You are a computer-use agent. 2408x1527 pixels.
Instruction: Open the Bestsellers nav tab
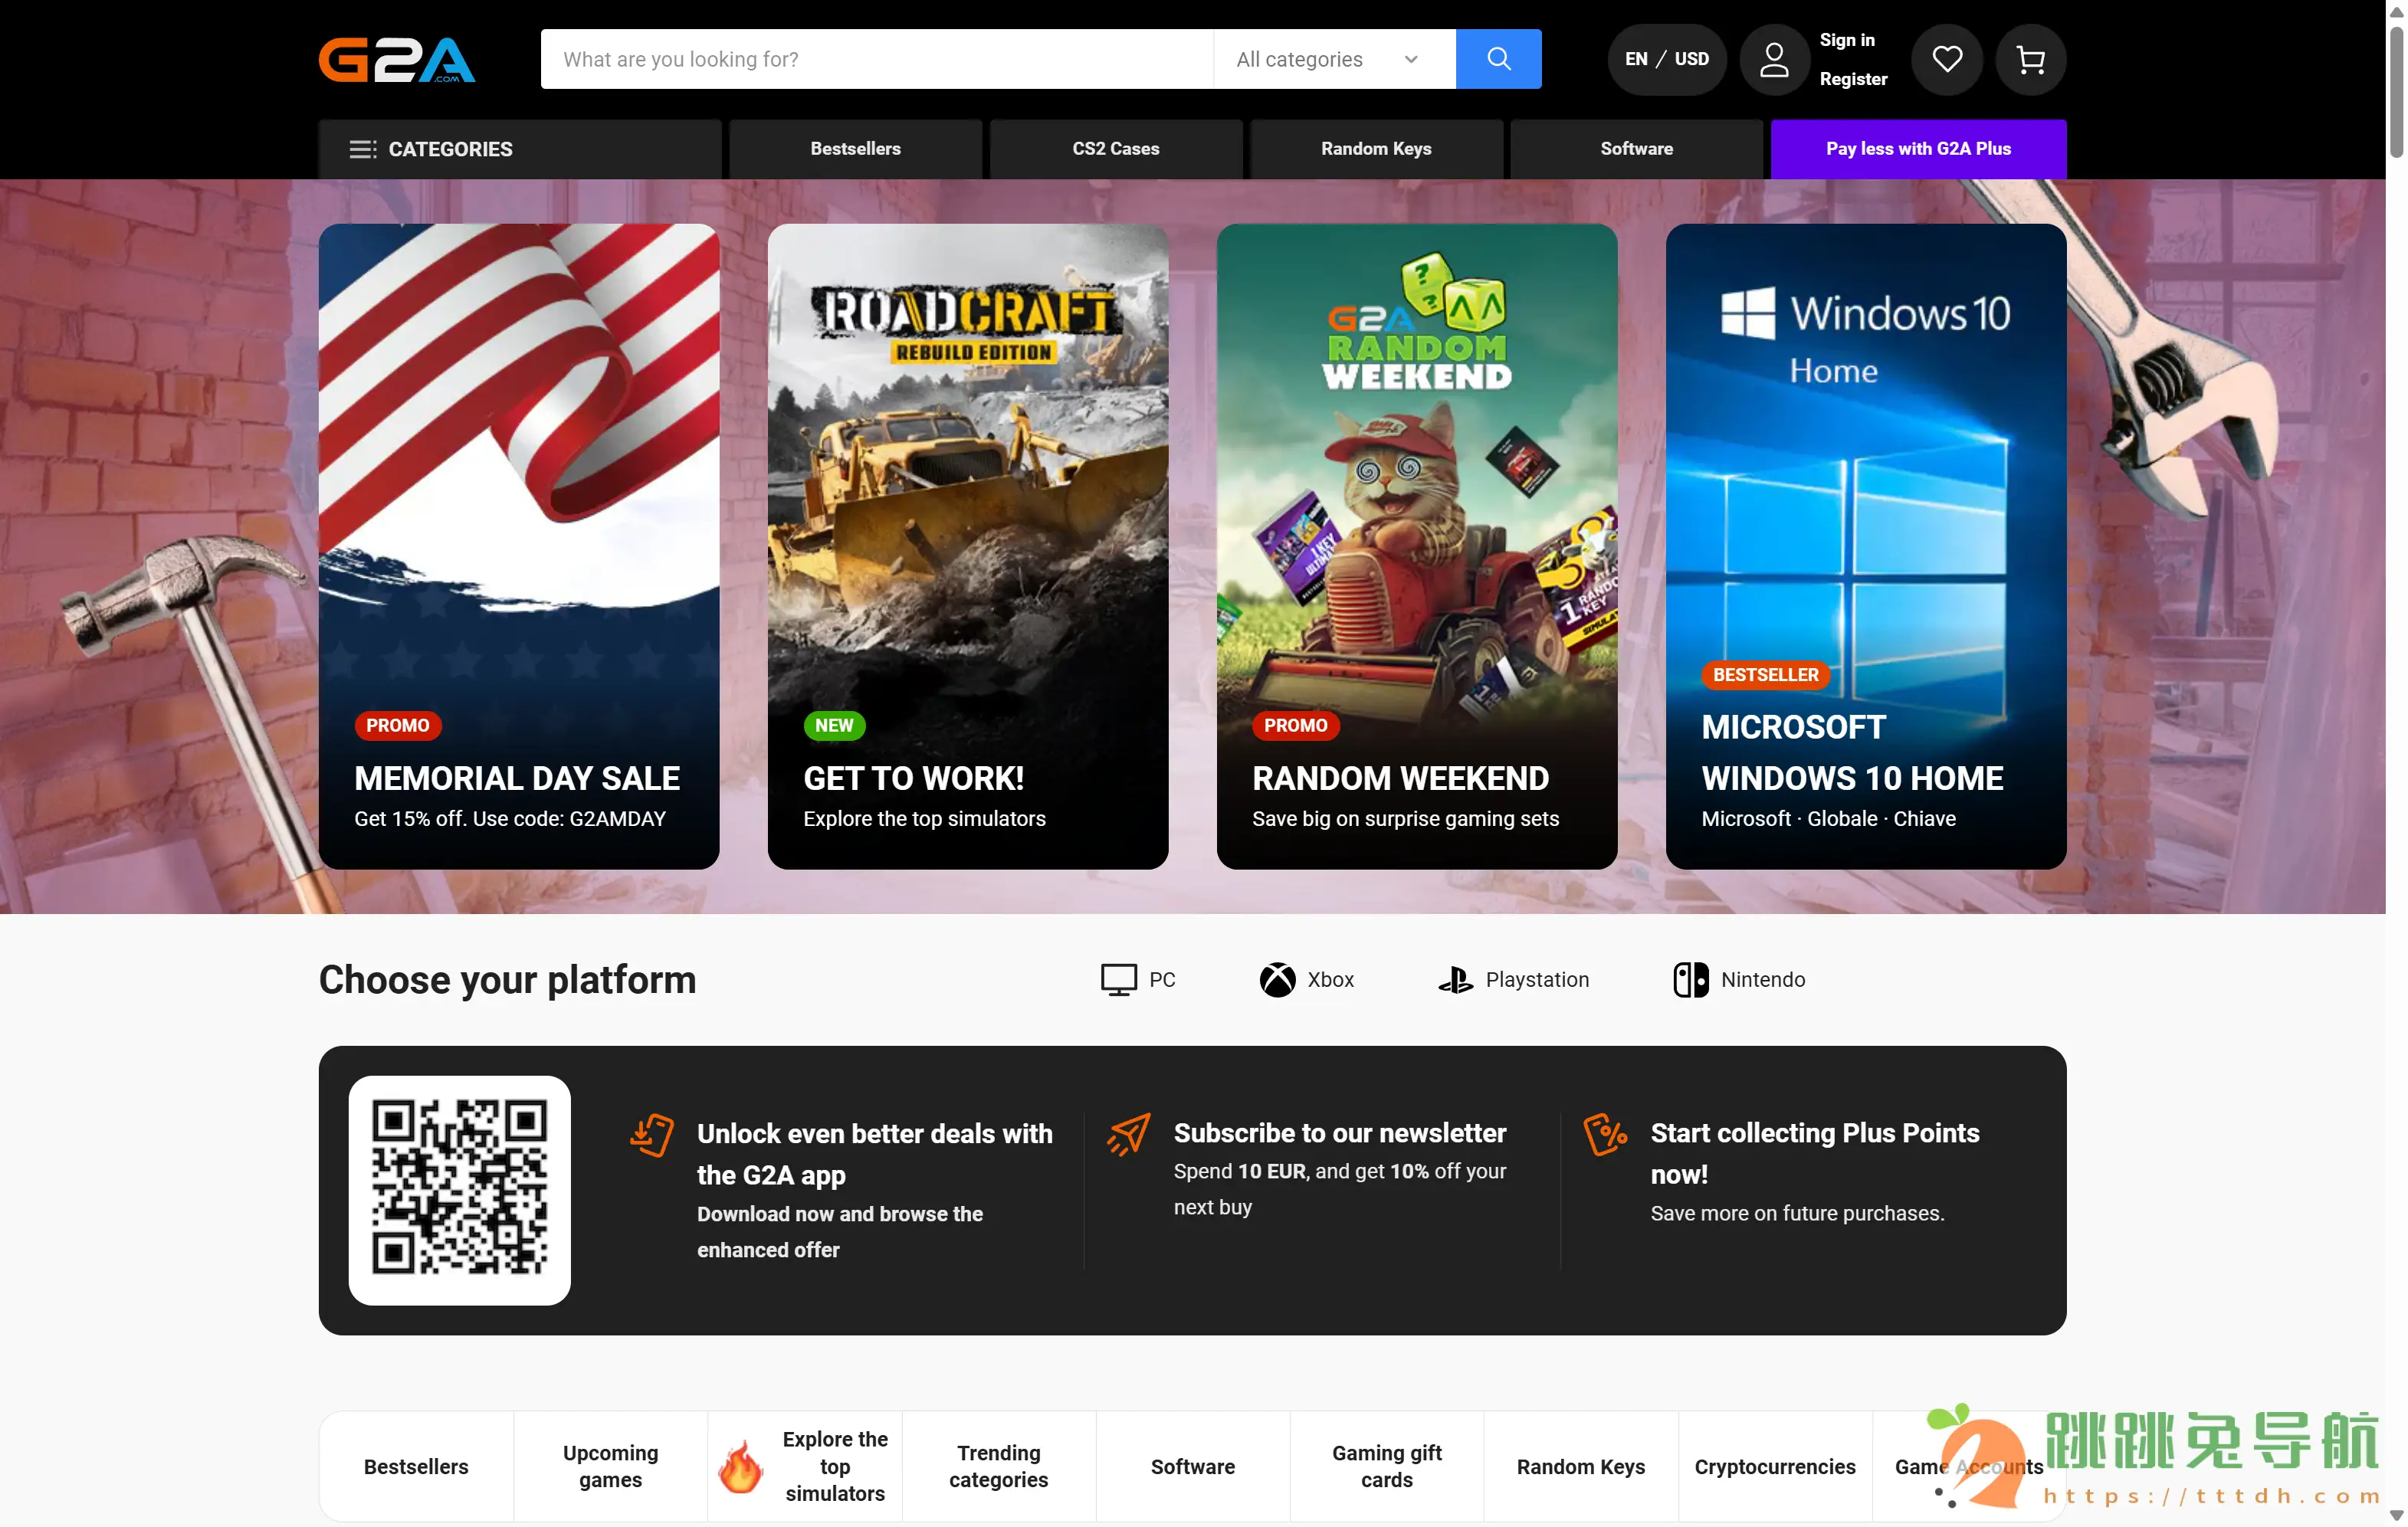tap(855, 149)
